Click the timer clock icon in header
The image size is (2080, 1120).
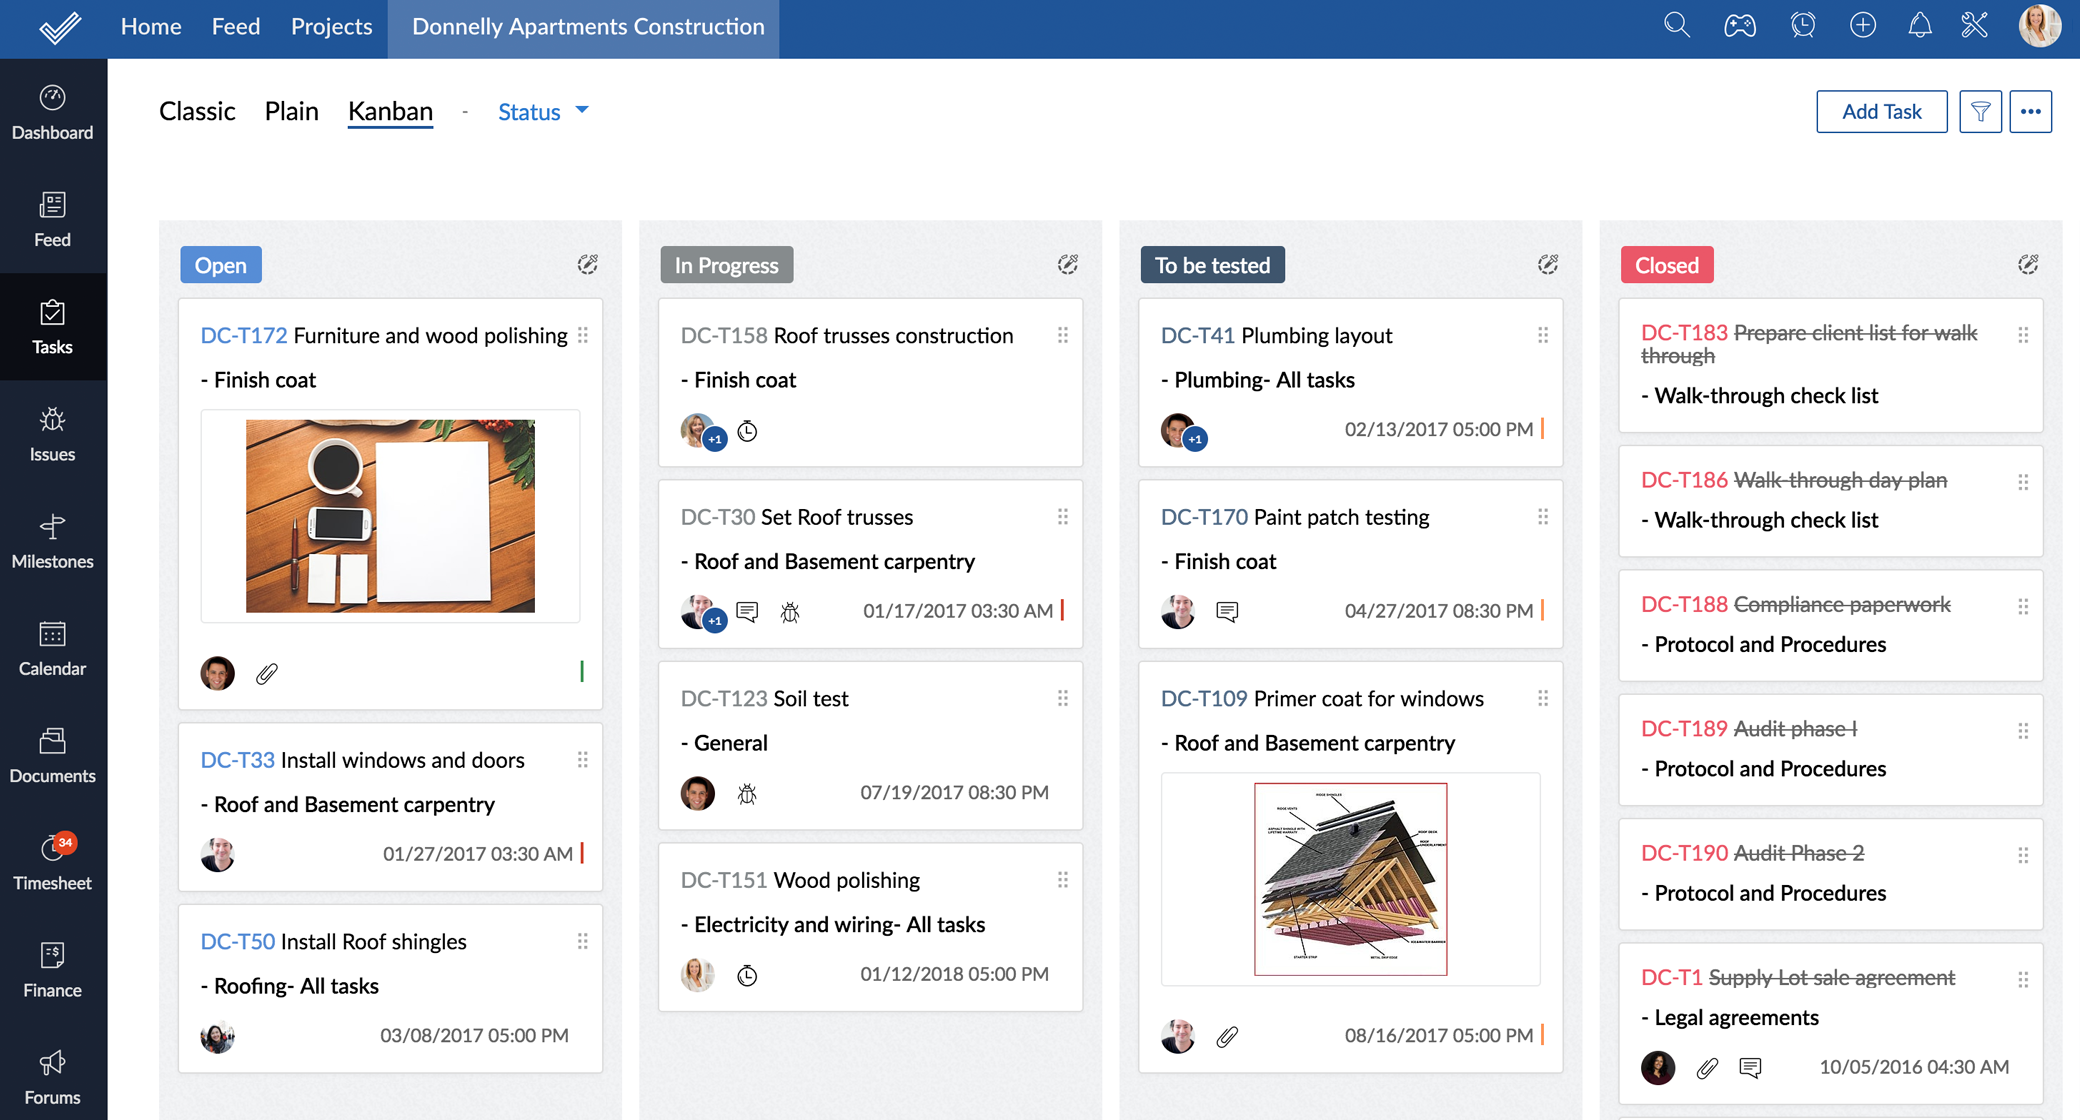tap(1802, 26)
